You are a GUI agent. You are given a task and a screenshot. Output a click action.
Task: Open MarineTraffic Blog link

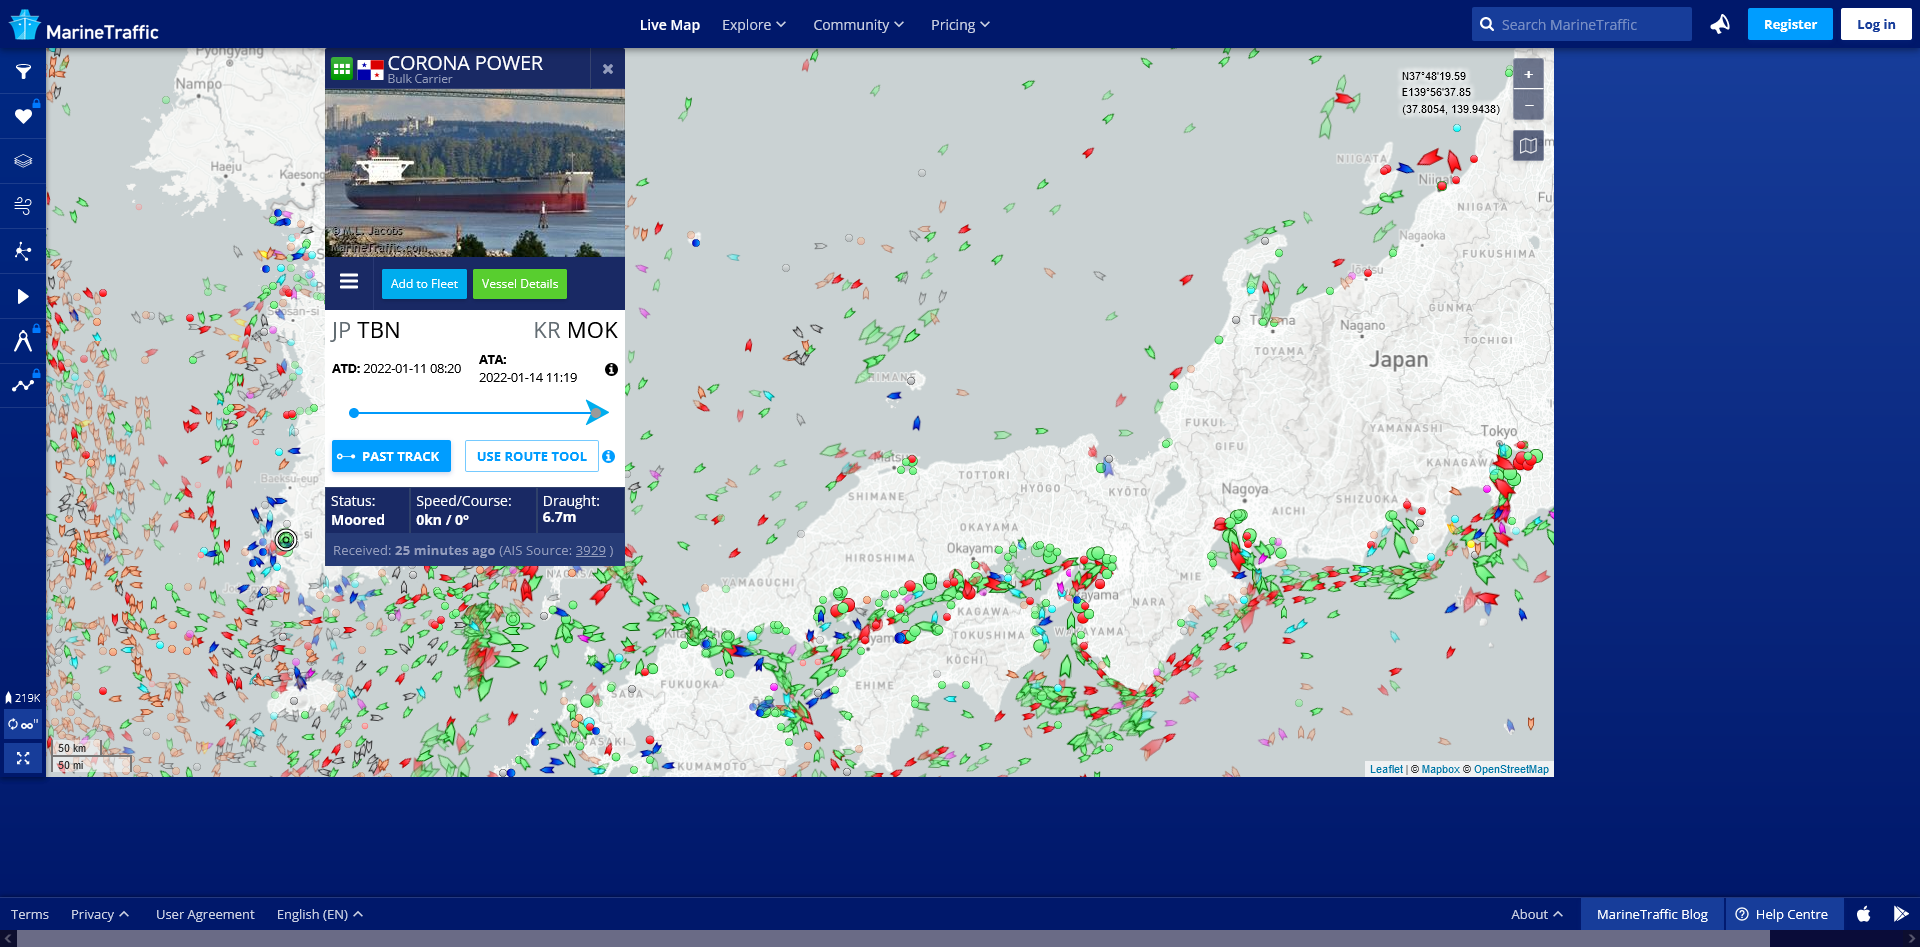tap(1652, 914)
